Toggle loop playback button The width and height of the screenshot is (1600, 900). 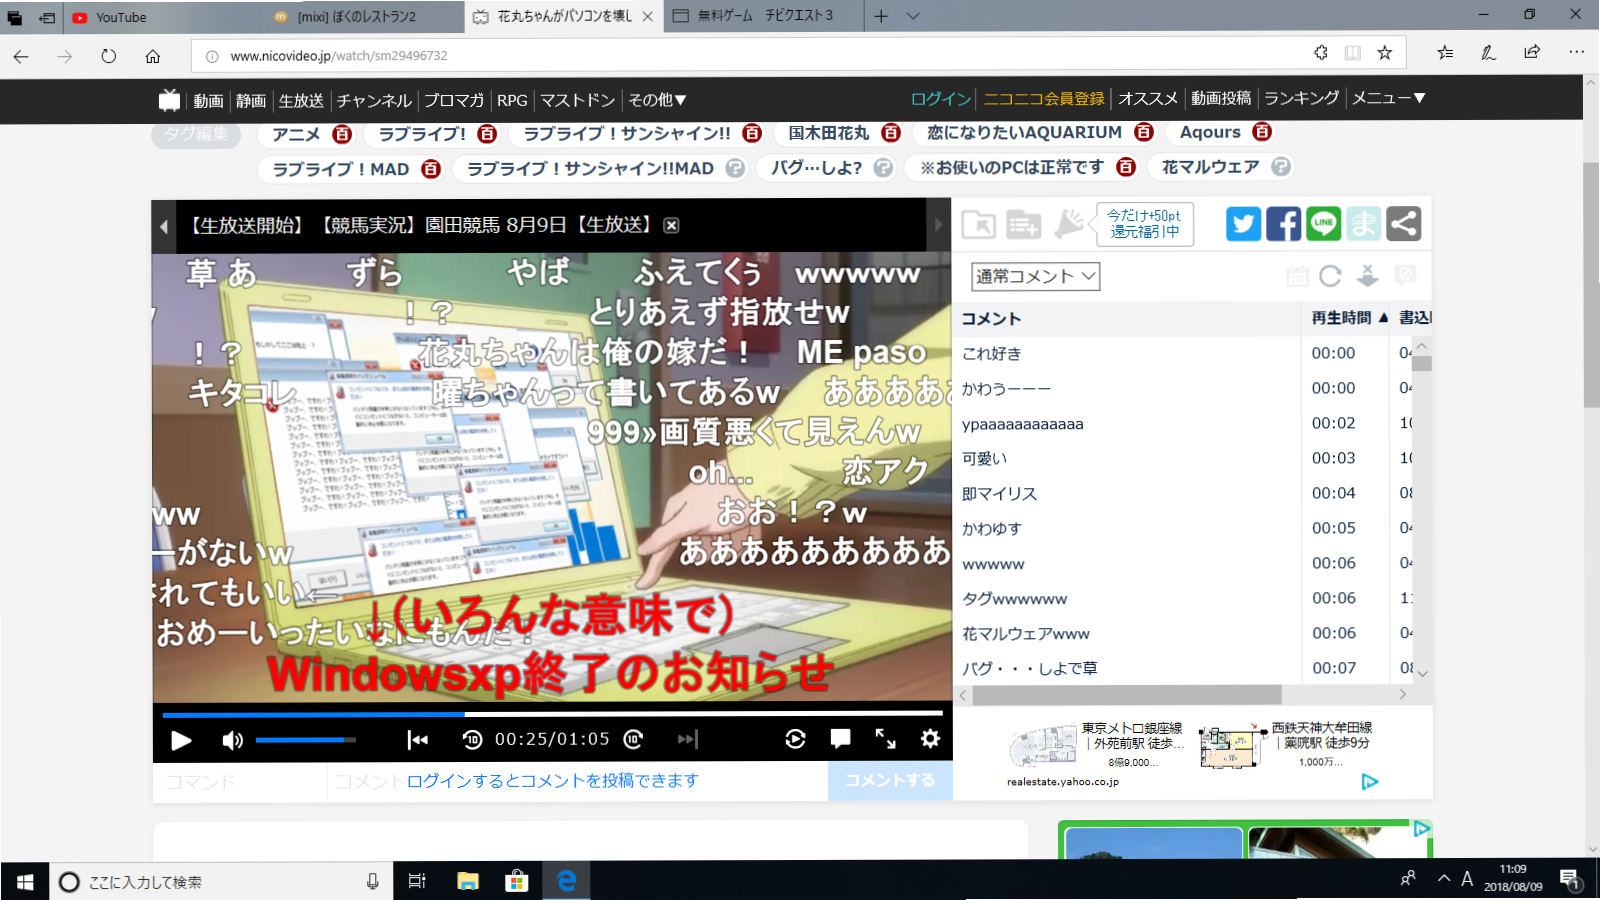(795, 739)
